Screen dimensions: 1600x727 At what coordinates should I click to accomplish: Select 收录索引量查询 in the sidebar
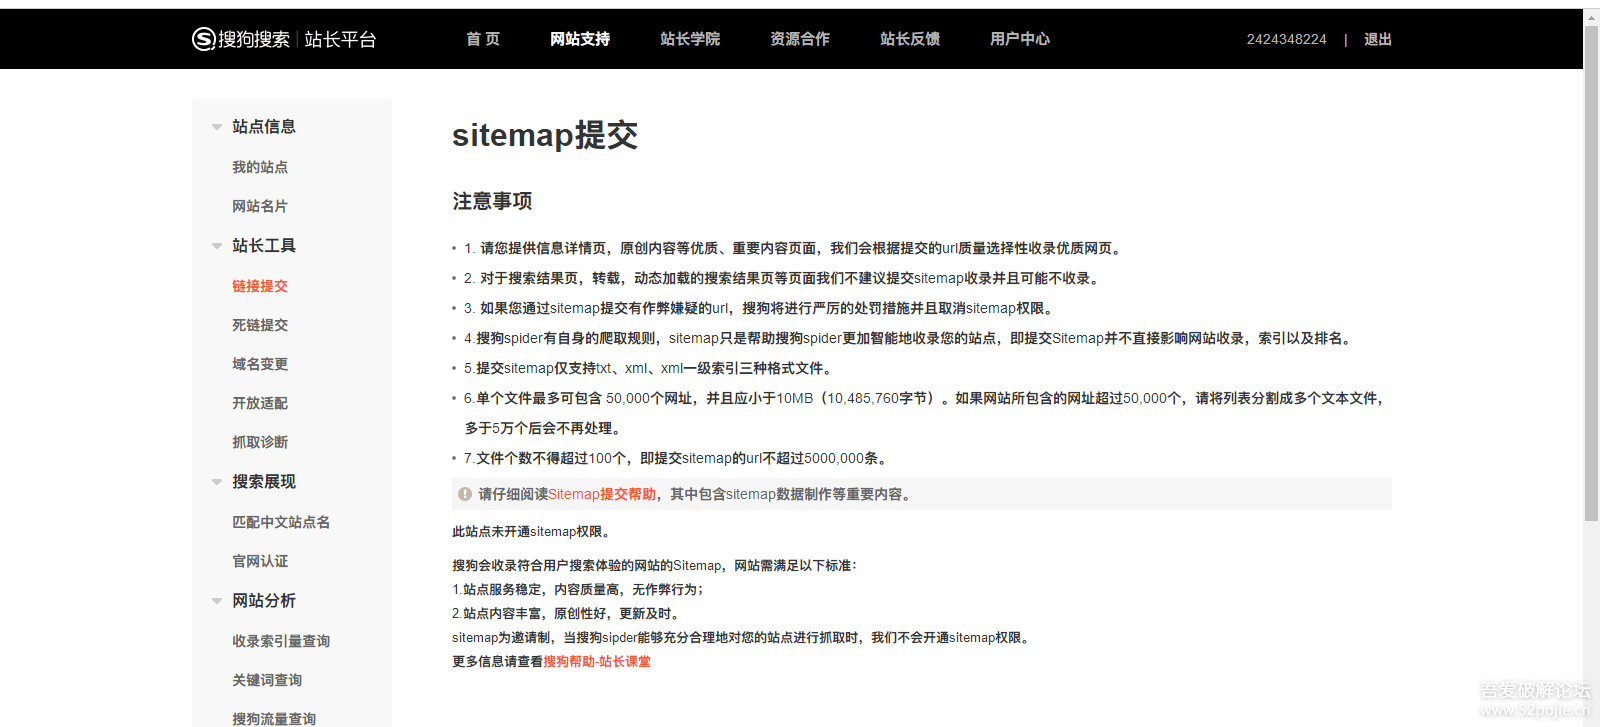281,641
